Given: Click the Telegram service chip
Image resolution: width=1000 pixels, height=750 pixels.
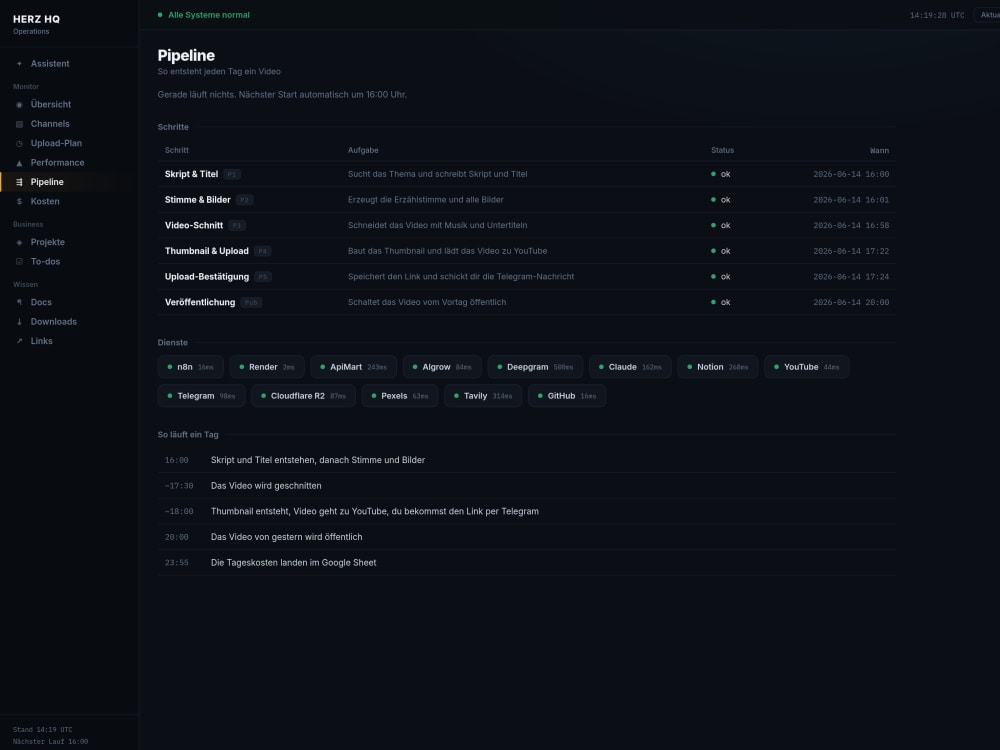Looking at the screenshot, I should (202, 396).
